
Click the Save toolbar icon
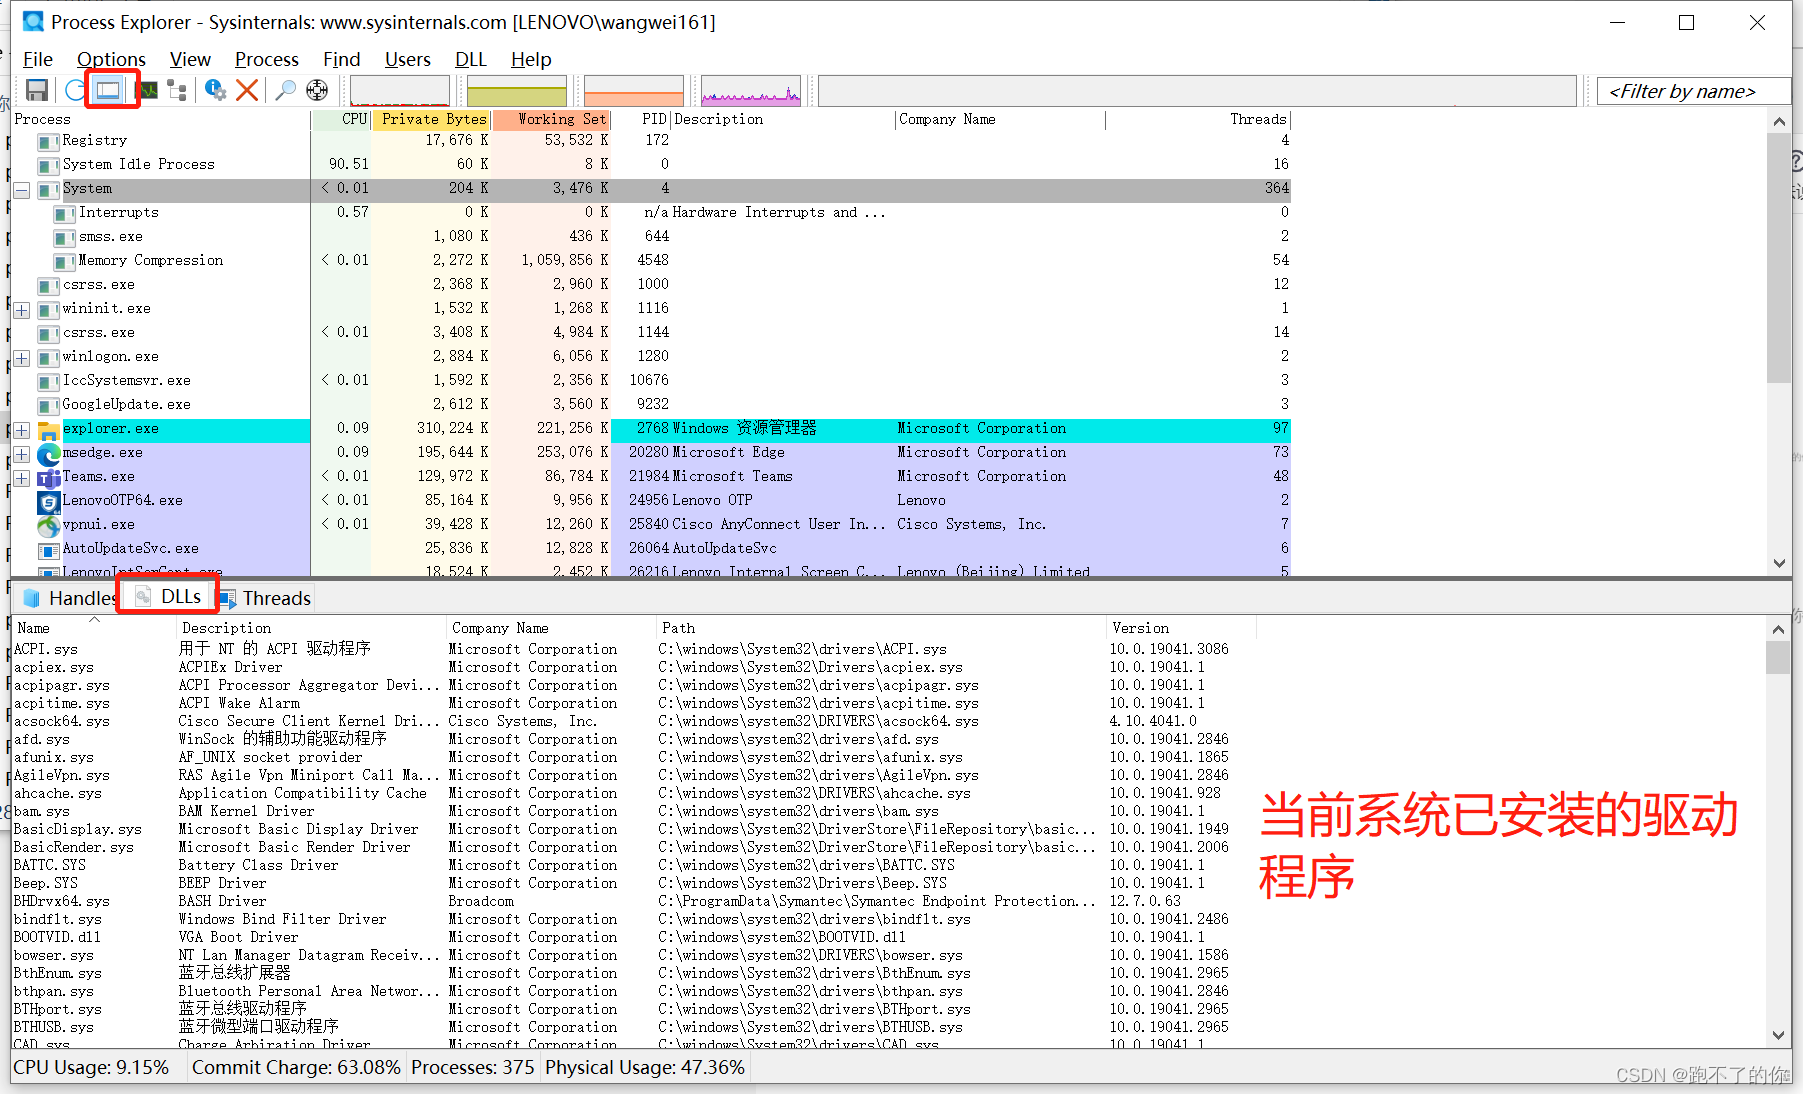(37, 90)
